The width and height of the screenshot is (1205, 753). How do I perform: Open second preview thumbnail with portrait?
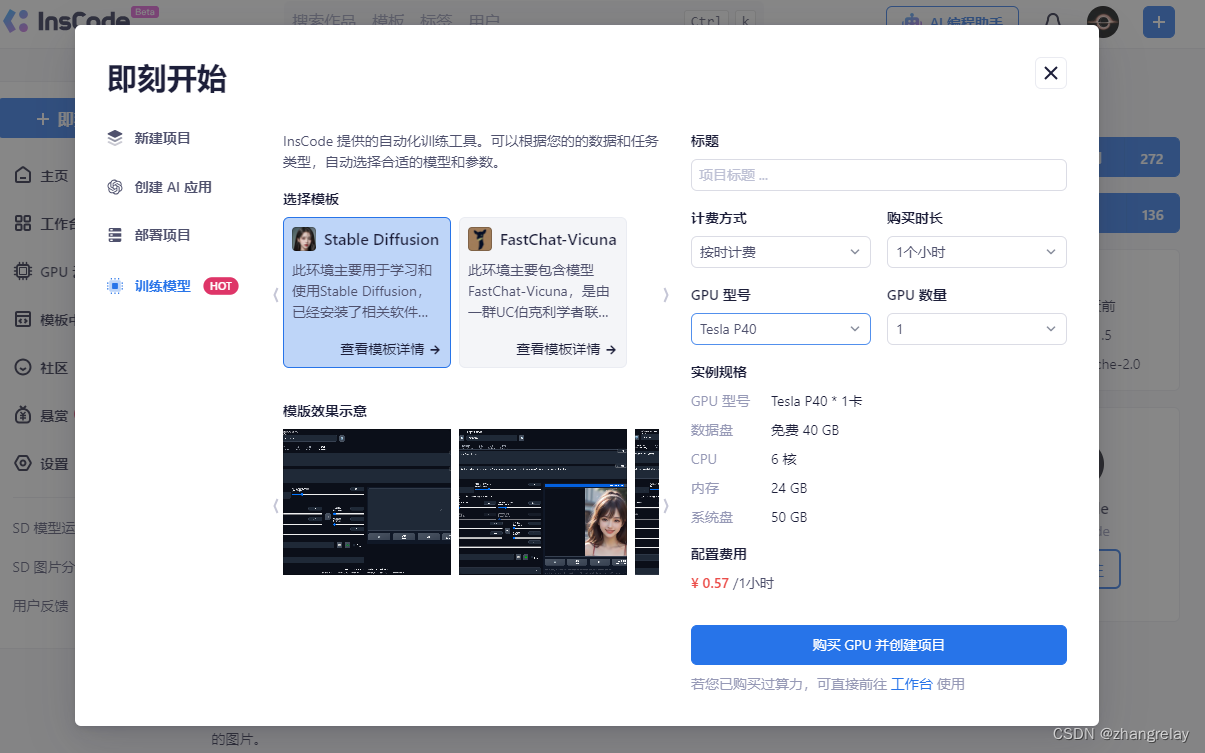[543, 502]
